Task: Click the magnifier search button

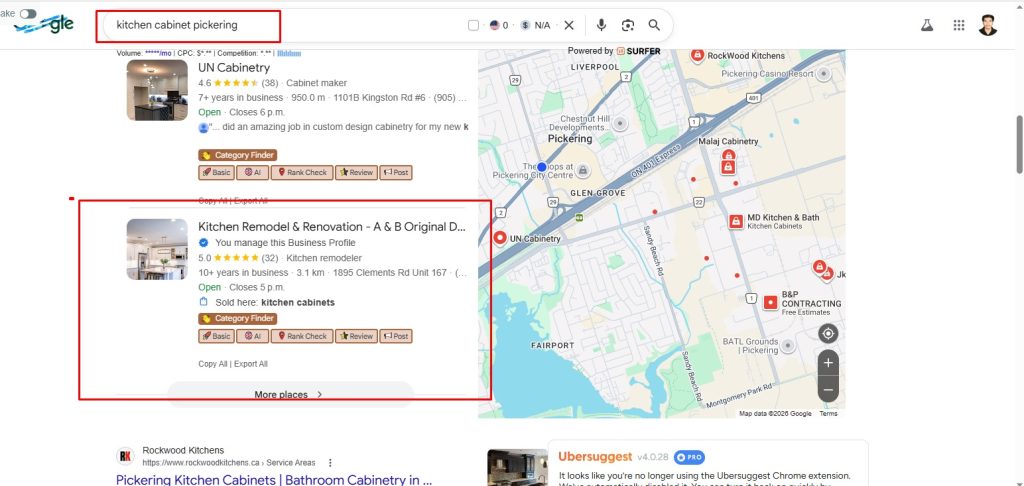Action: 654,25
